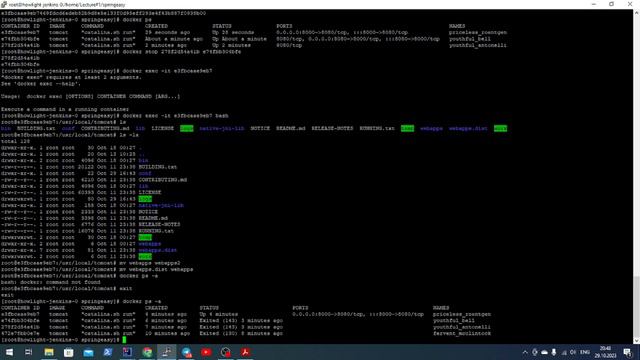The image size is (640, 360).
Task: Switch the ENG input language
Action: point(585,352)
